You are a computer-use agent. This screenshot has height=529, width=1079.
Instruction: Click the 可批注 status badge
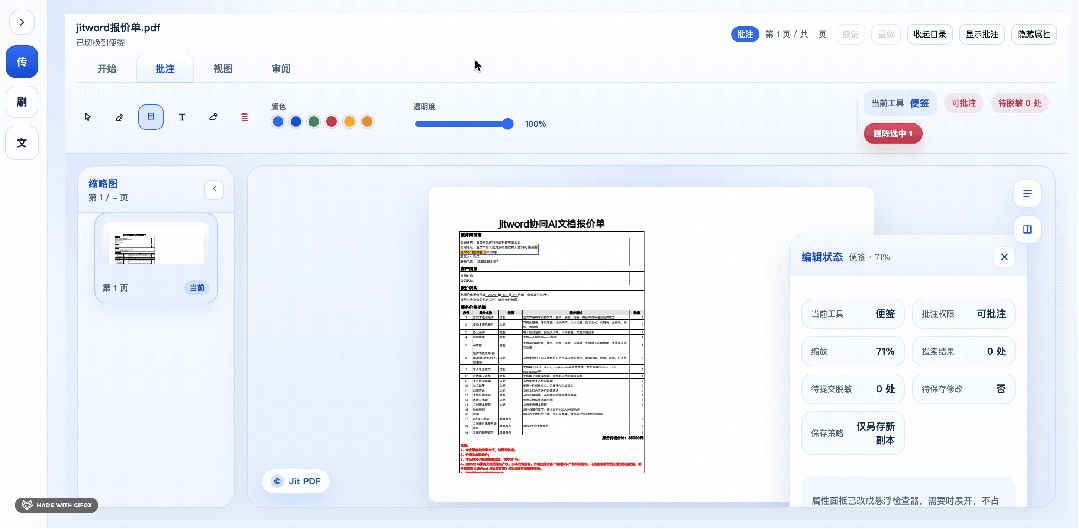(x=963, y=103)
